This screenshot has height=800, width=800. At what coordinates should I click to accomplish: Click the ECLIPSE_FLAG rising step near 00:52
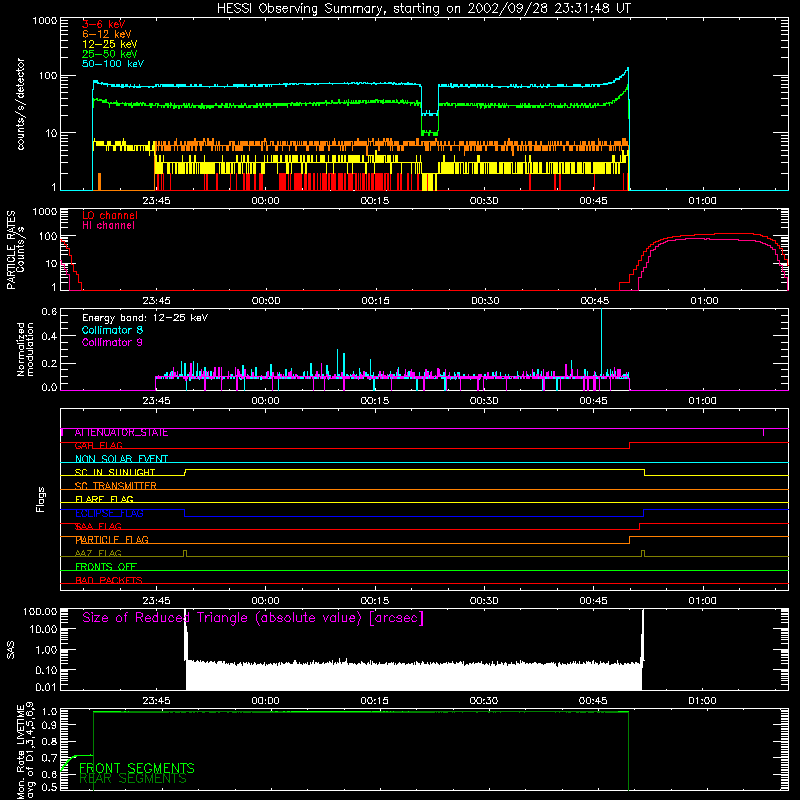pyautogui.click(x=644, y=513)
